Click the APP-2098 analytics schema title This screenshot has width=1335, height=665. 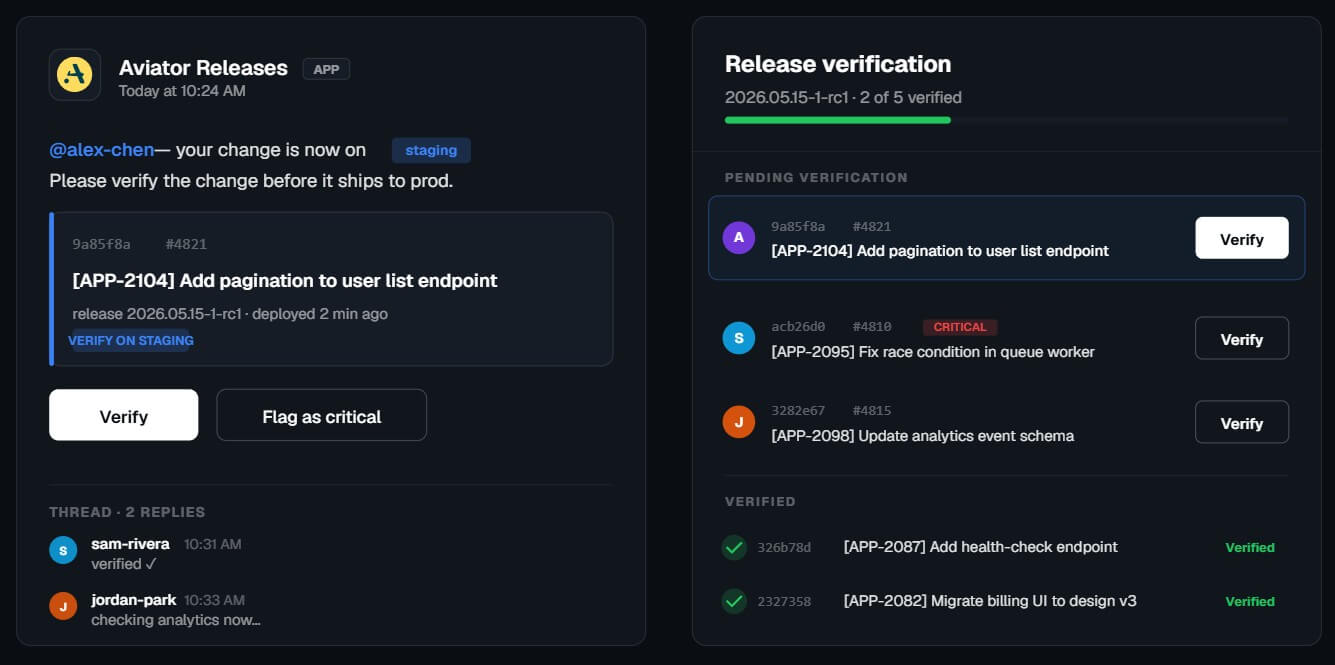pos(923,436)
